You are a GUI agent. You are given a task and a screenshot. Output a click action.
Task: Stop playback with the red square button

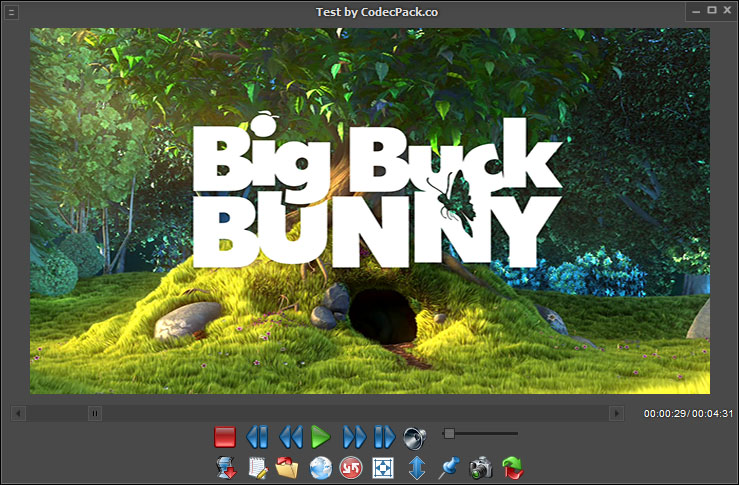pos(225,437)
